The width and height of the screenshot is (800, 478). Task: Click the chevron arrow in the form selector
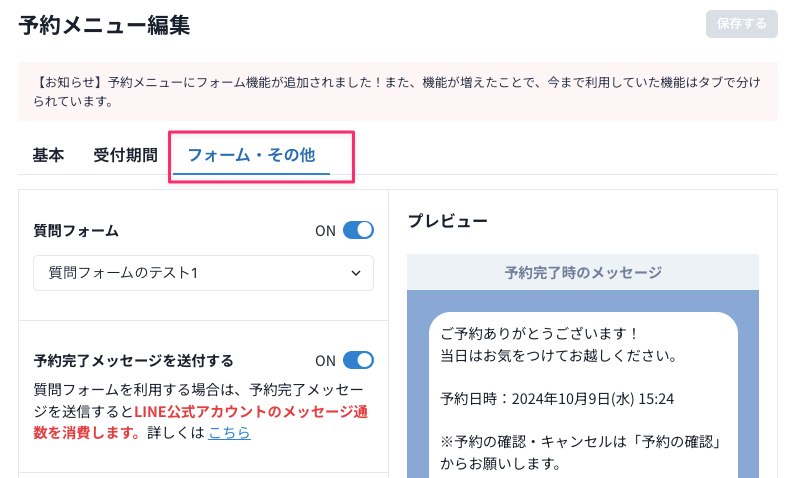356,273
